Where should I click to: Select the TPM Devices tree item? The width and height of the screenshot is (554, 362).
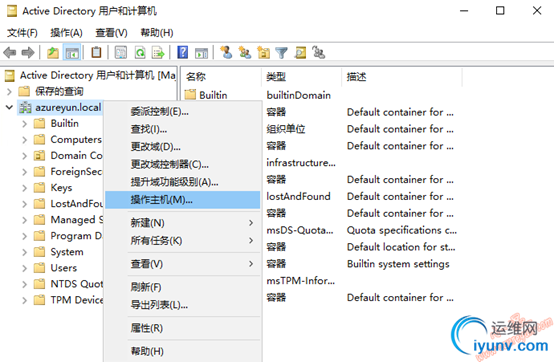pos(77,300)
